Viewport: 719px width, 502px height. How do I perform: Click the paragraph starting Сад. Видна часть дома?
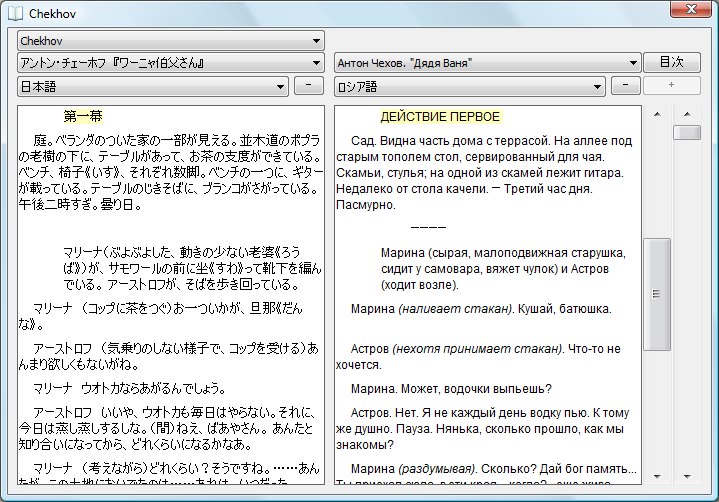click(484, 172)
